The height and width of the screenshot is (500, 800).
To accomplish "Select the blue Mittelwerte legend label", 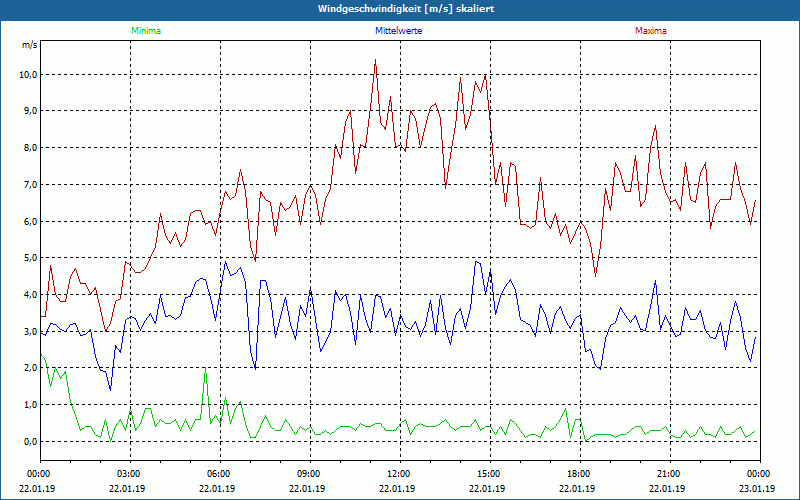I will (x=398, y=31).
